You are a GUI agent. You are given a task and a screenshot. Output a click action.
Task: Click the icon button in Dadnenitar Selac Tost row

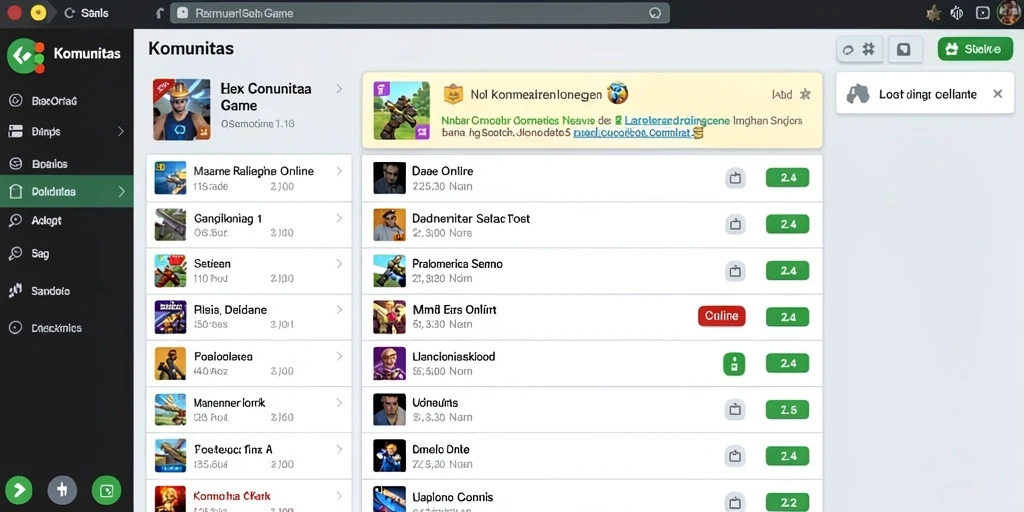[735, 224]
